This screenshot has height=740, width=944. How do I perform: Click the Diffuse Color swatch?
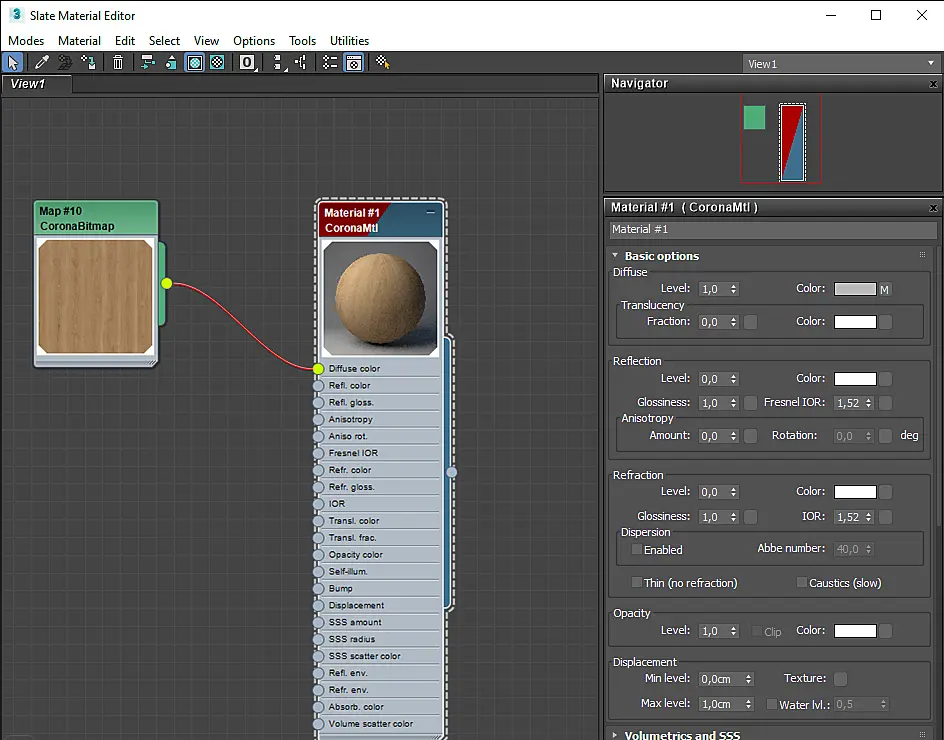pos(855,289)
